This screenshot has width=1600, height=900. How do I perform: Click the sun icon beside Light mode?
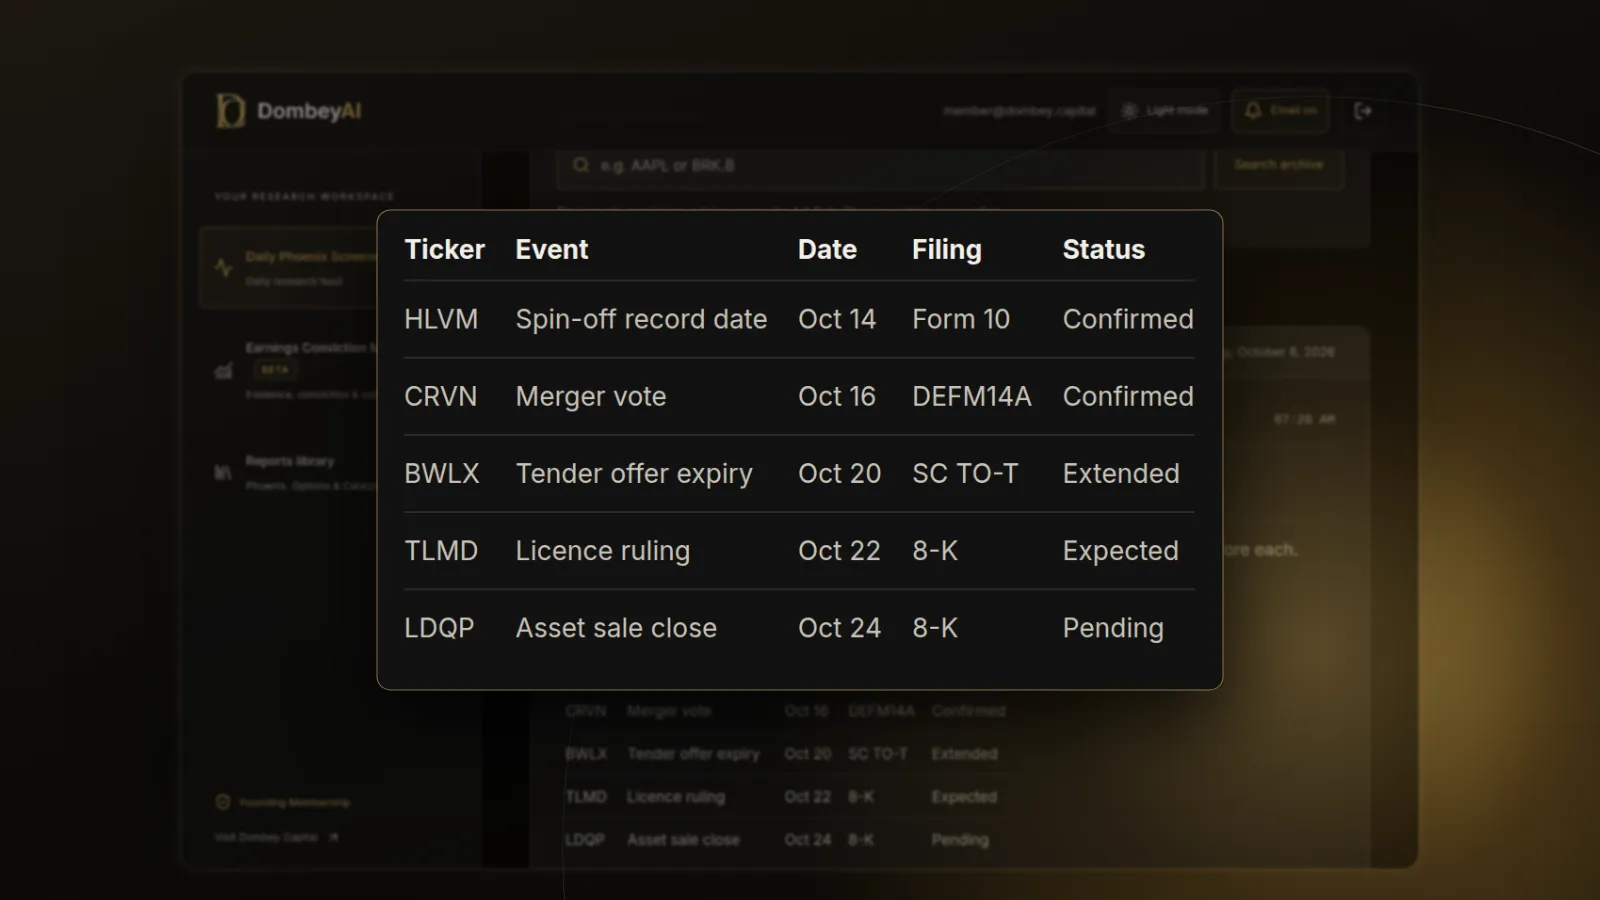pyautogui.click(x=1129, y=110)
